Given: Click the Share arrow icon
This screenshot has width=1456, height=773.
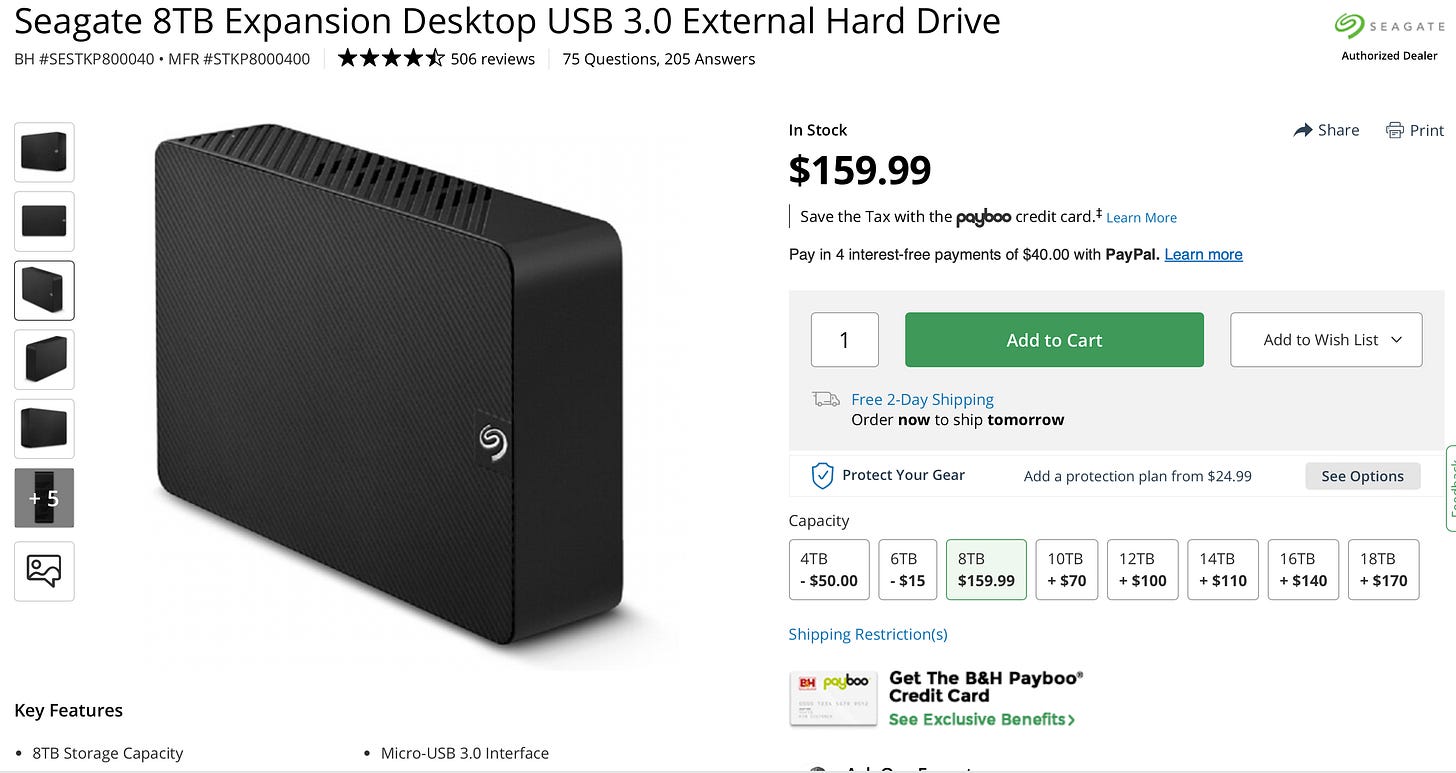Looking at the screenshot, I should [1302, 130].
